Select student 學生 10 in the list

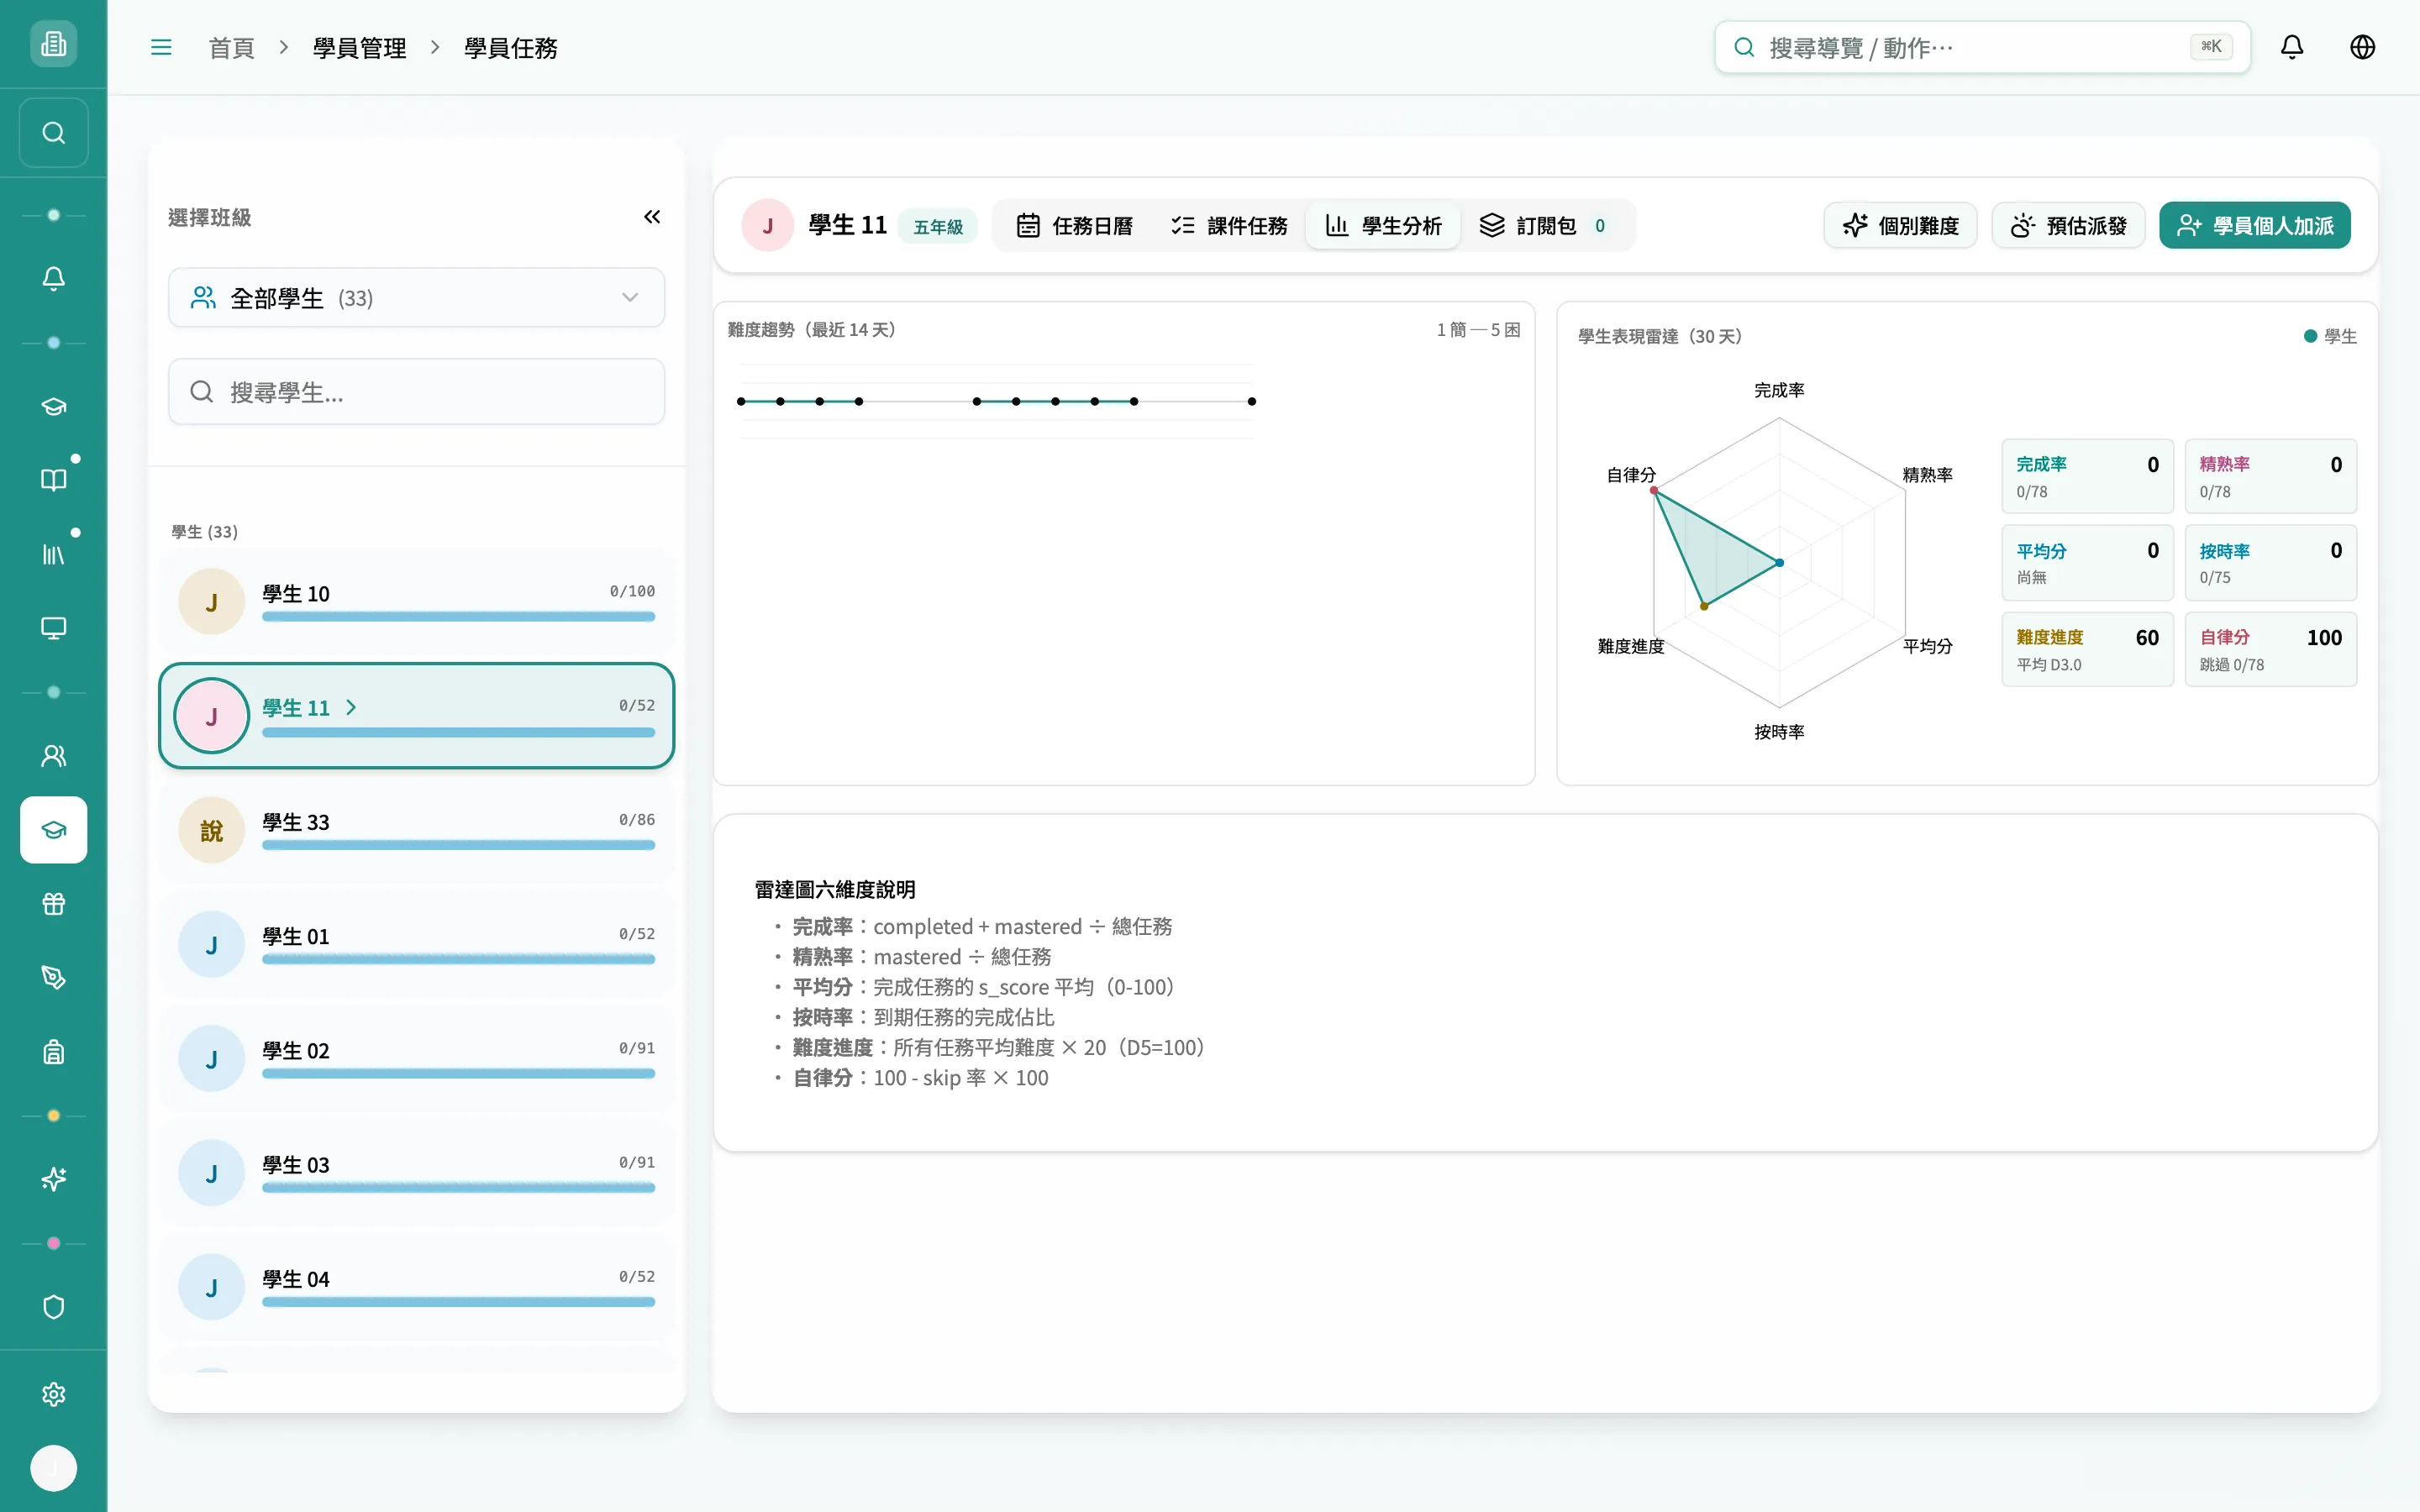coord(416,602)
